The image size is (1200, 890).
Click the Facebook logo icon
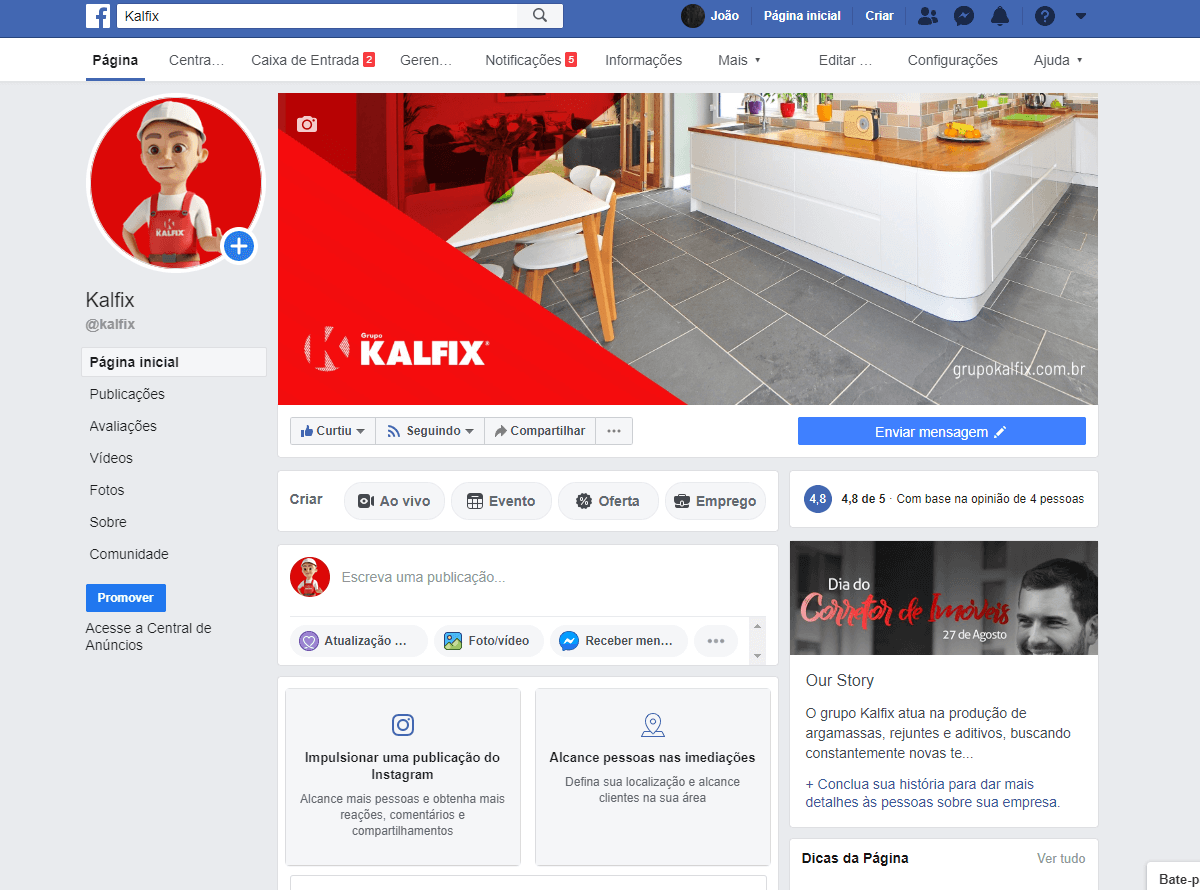(x=98, y=16)
